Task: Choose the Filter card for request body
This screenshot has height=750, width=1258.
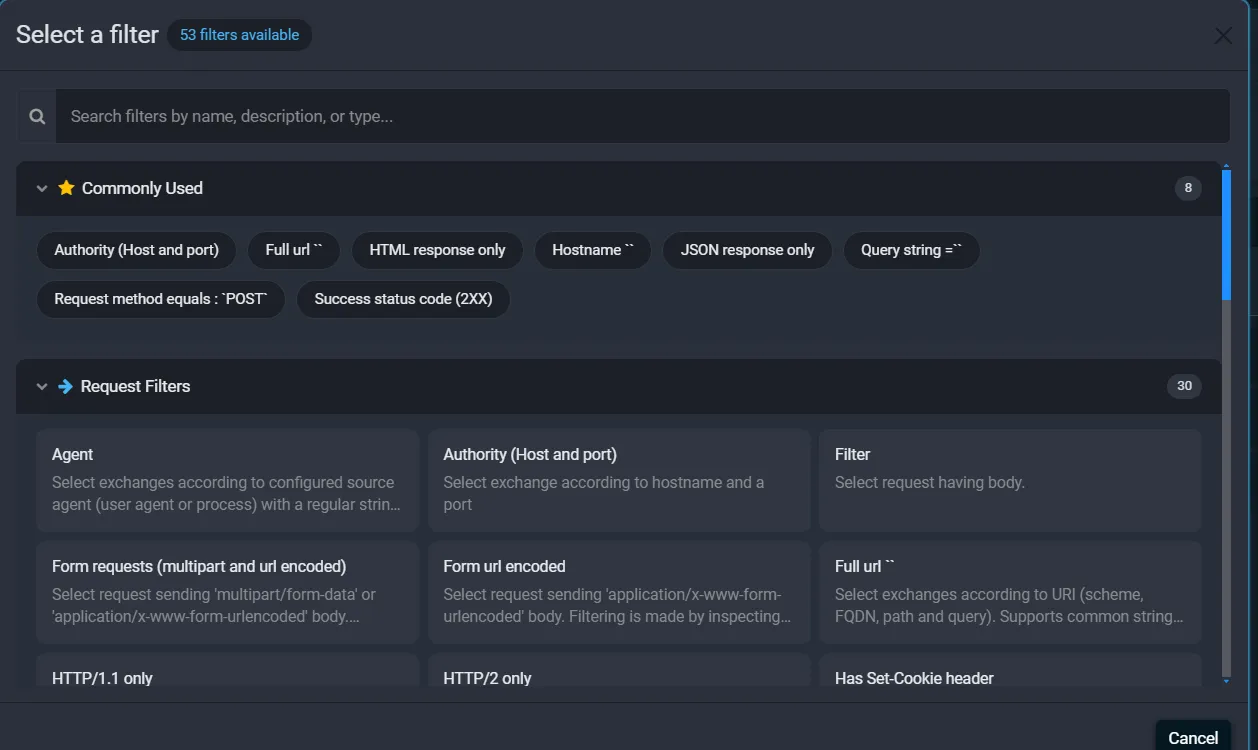Action: coord(1010,480)
